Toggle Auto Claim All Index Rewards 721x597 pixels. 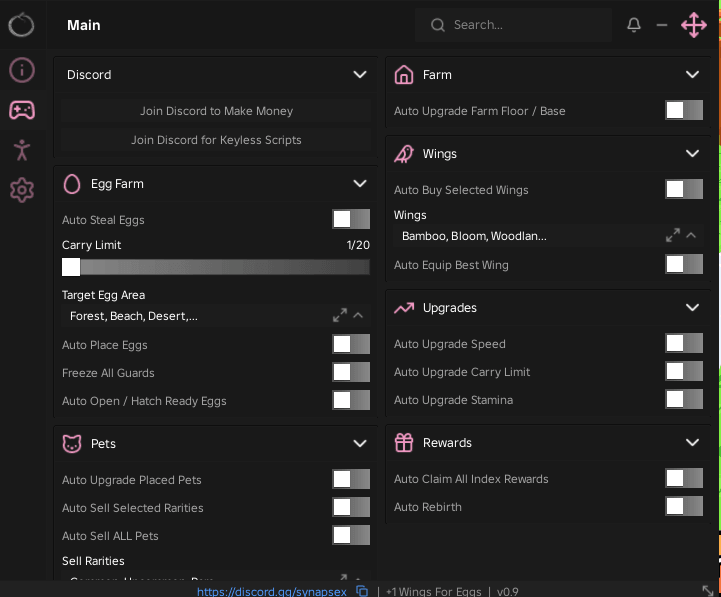click(x=684, y=479)
